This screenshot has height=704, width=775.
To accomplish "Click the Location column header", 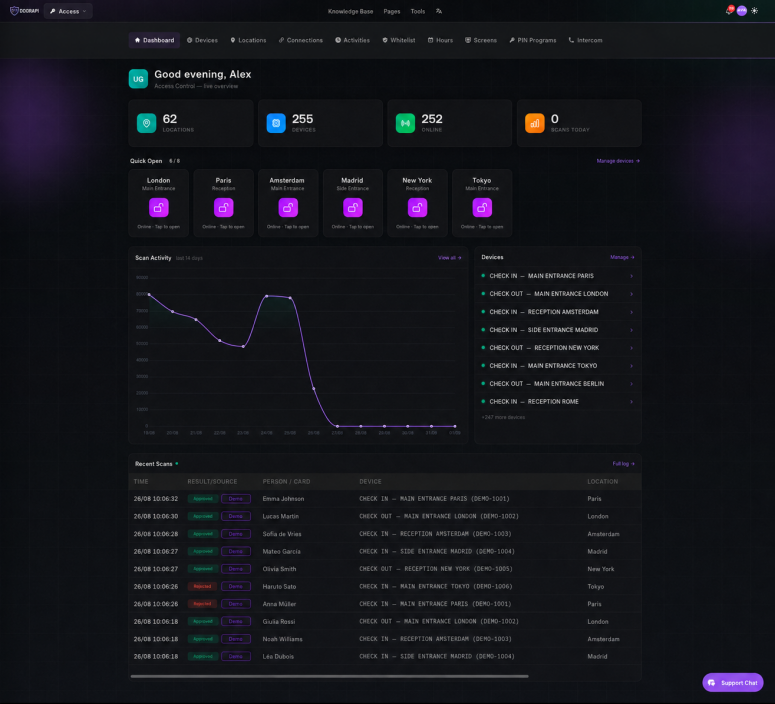I will [x=603, y=482].
